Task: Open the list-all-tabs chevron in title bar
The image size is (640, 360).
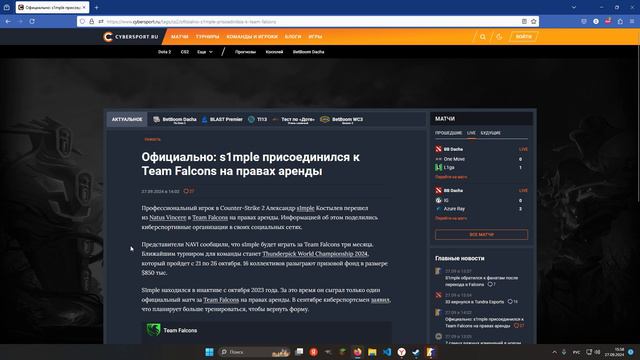Action: click(x=573, y=7)
